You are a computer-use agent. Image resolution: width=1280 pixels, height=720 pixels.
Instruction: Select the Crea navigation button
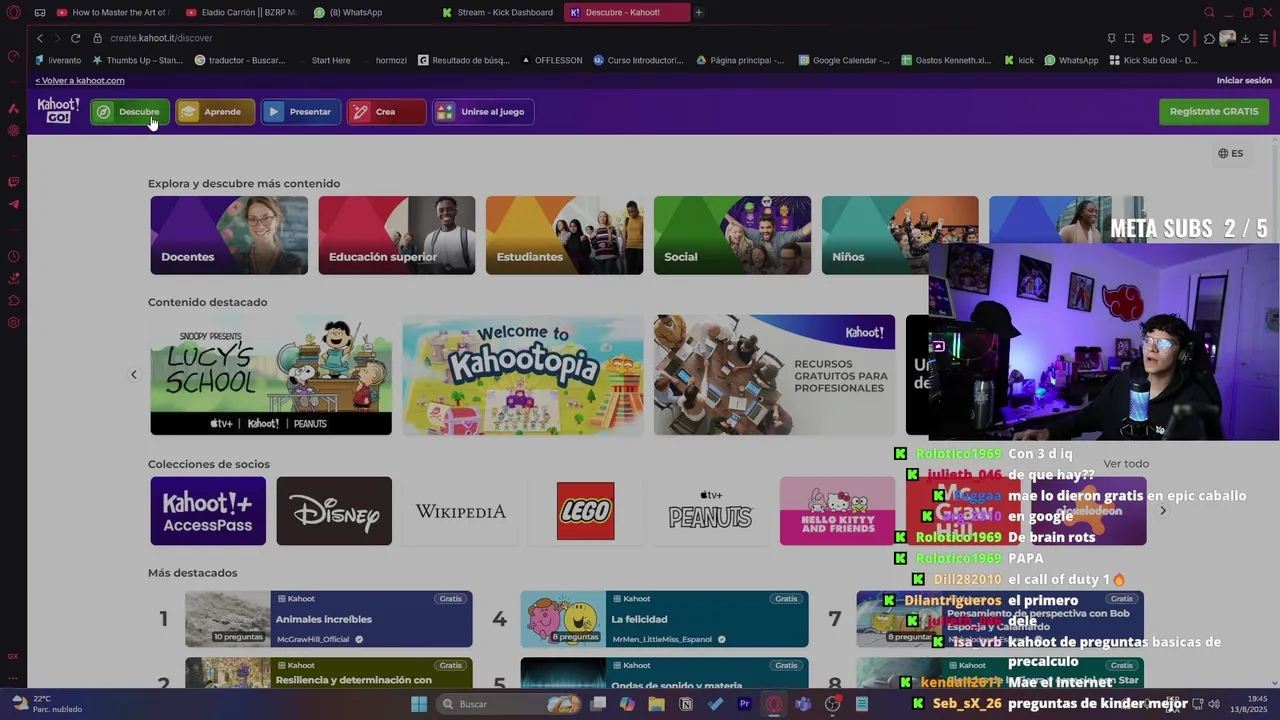386,112
